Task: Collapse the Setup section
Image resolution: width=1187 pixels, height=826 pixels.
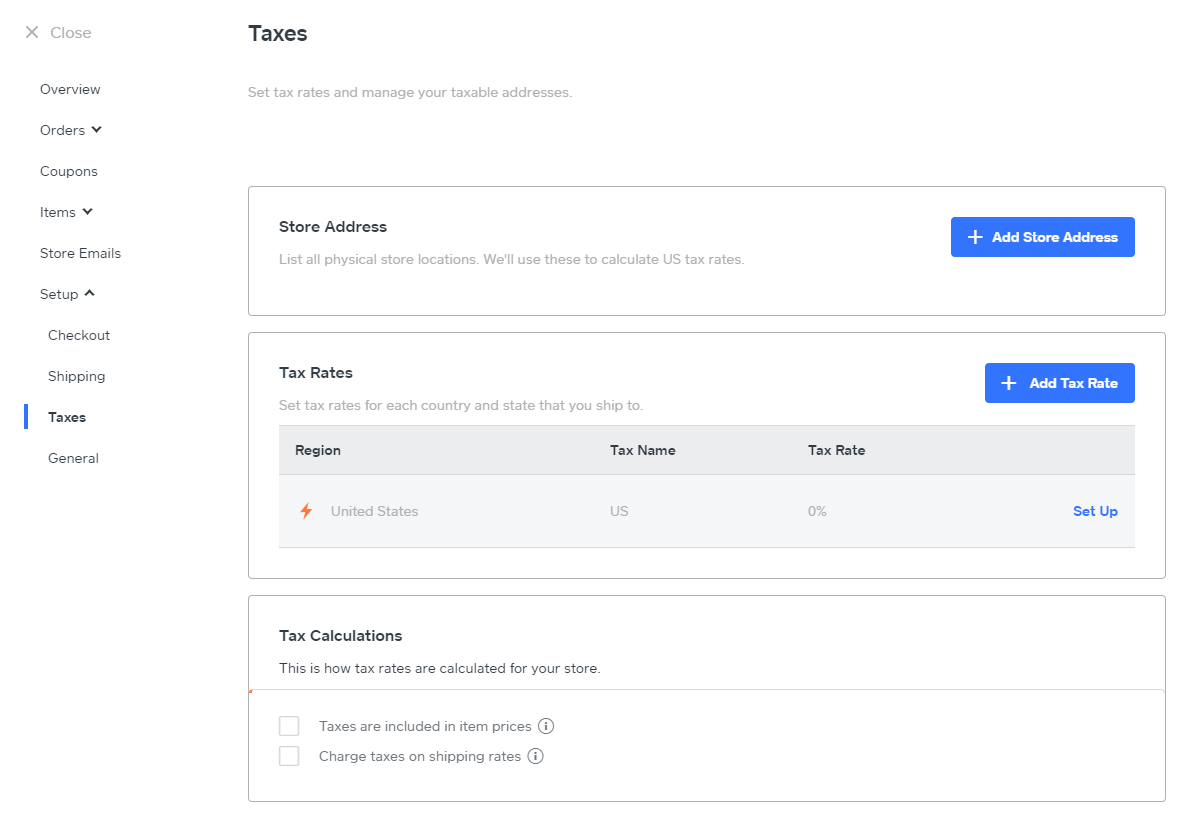Action: point(90,294)
